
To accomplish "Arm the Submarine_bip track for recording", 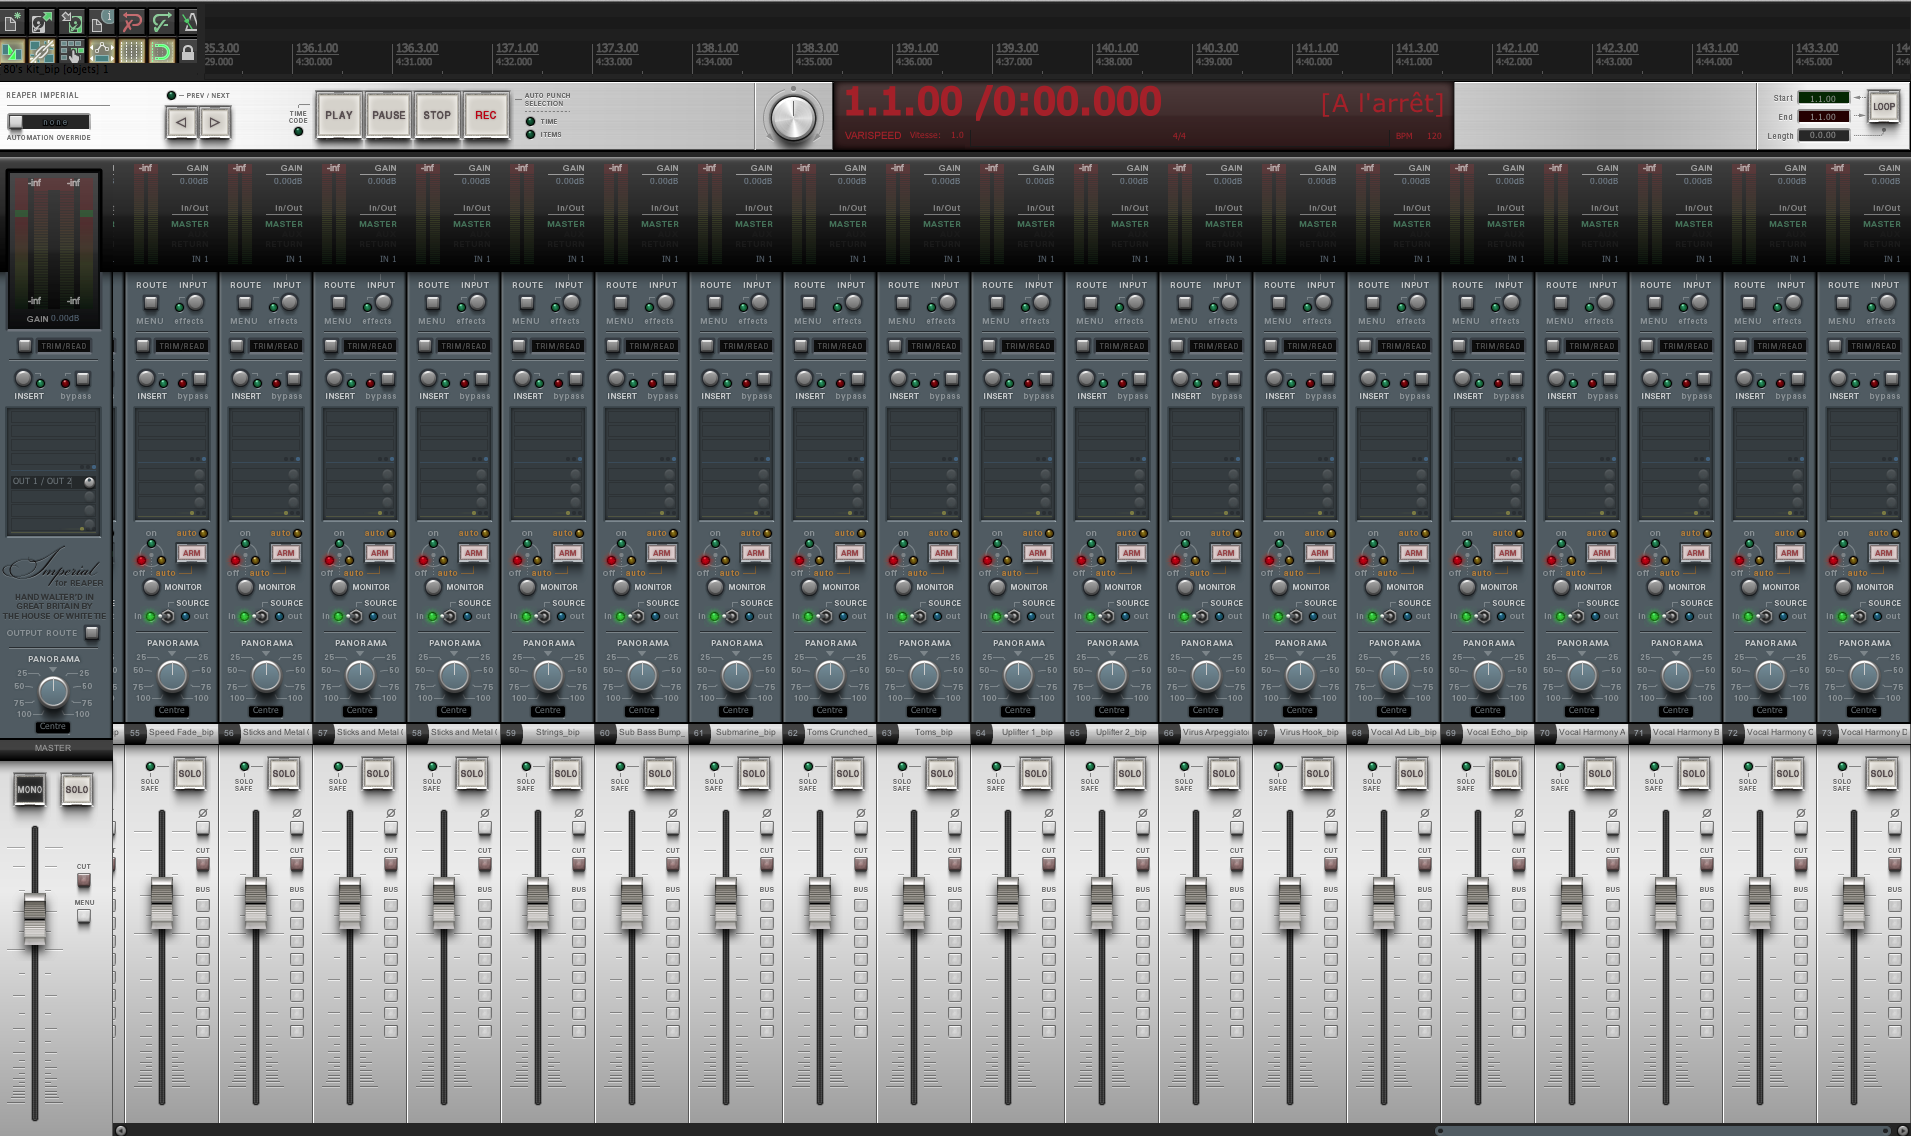I will (755, 553).
